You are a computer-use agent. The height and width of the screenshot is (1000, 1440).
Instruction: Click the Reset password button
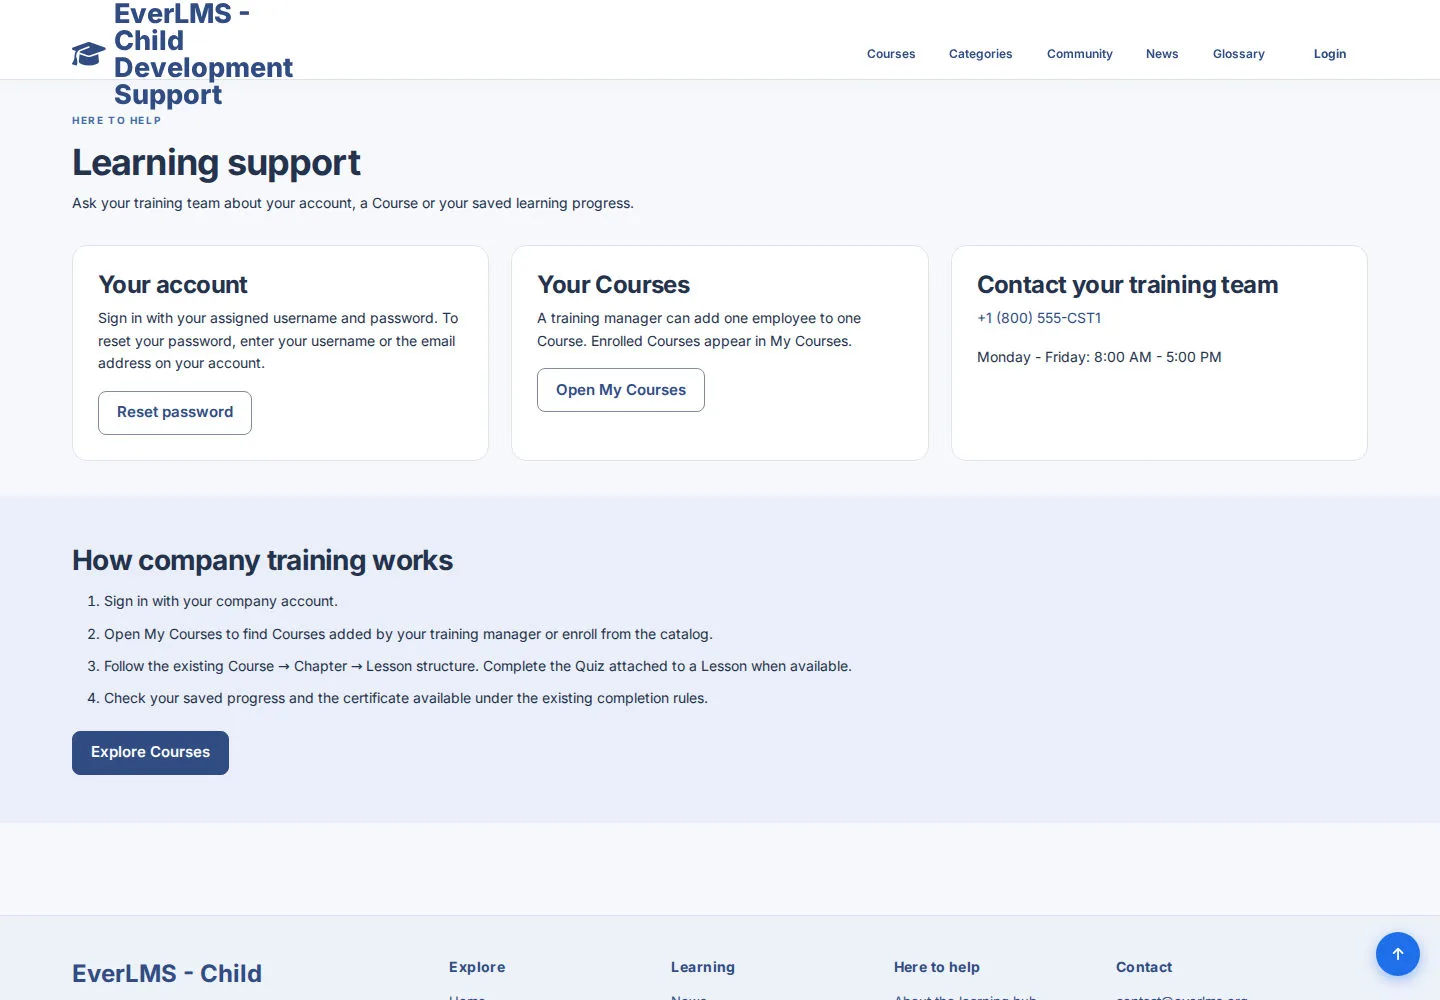coord(175,413)
